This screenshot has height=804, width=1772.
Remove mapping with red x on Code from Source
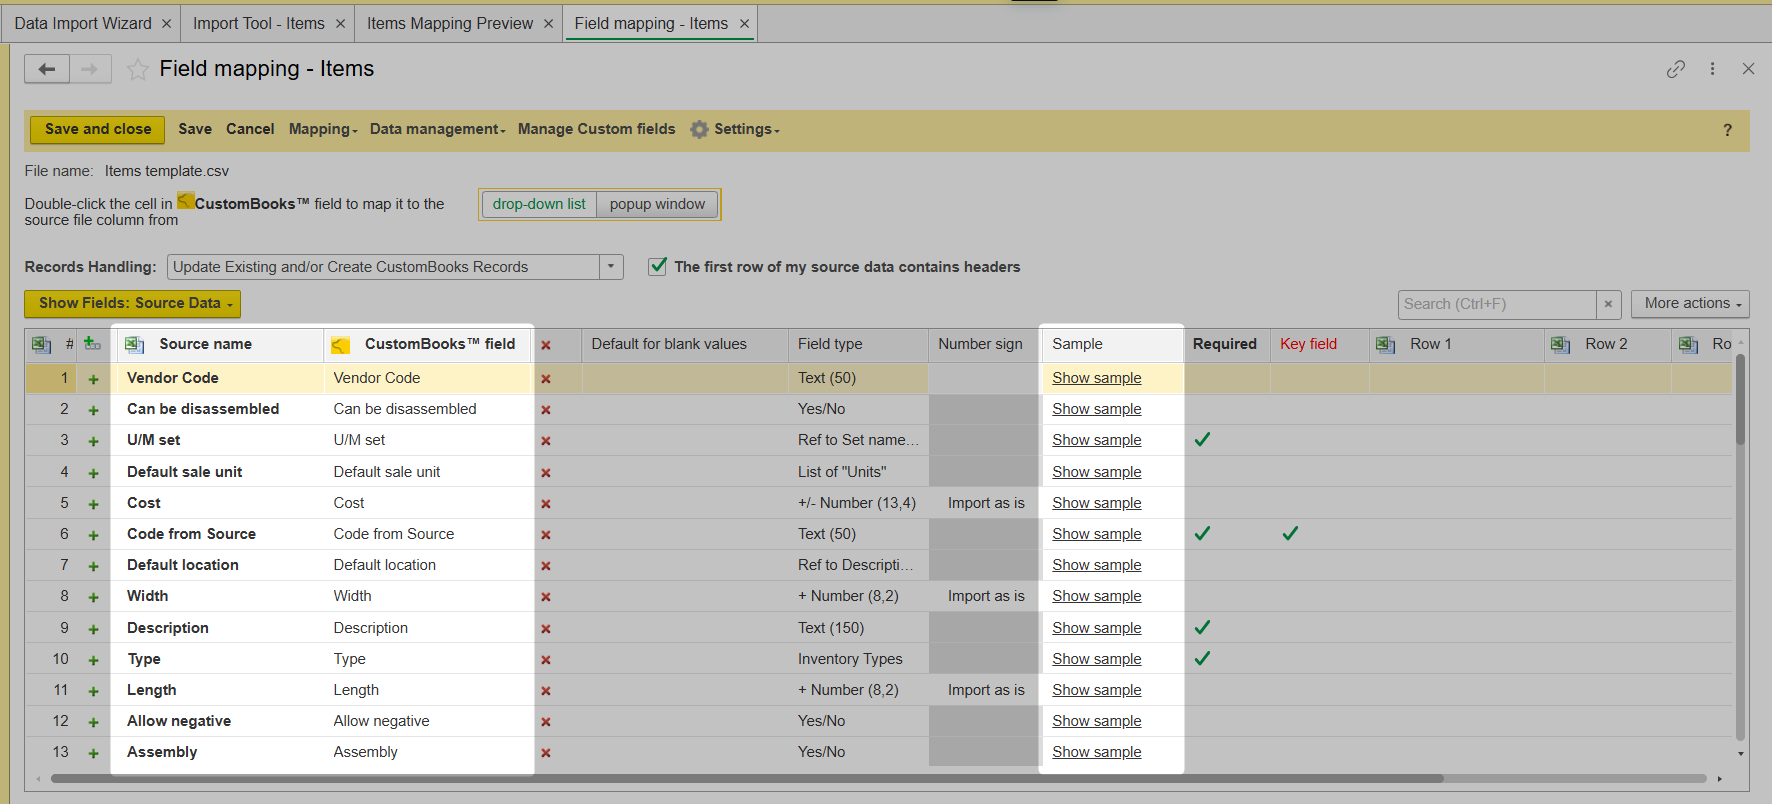(x=546, y=535)
